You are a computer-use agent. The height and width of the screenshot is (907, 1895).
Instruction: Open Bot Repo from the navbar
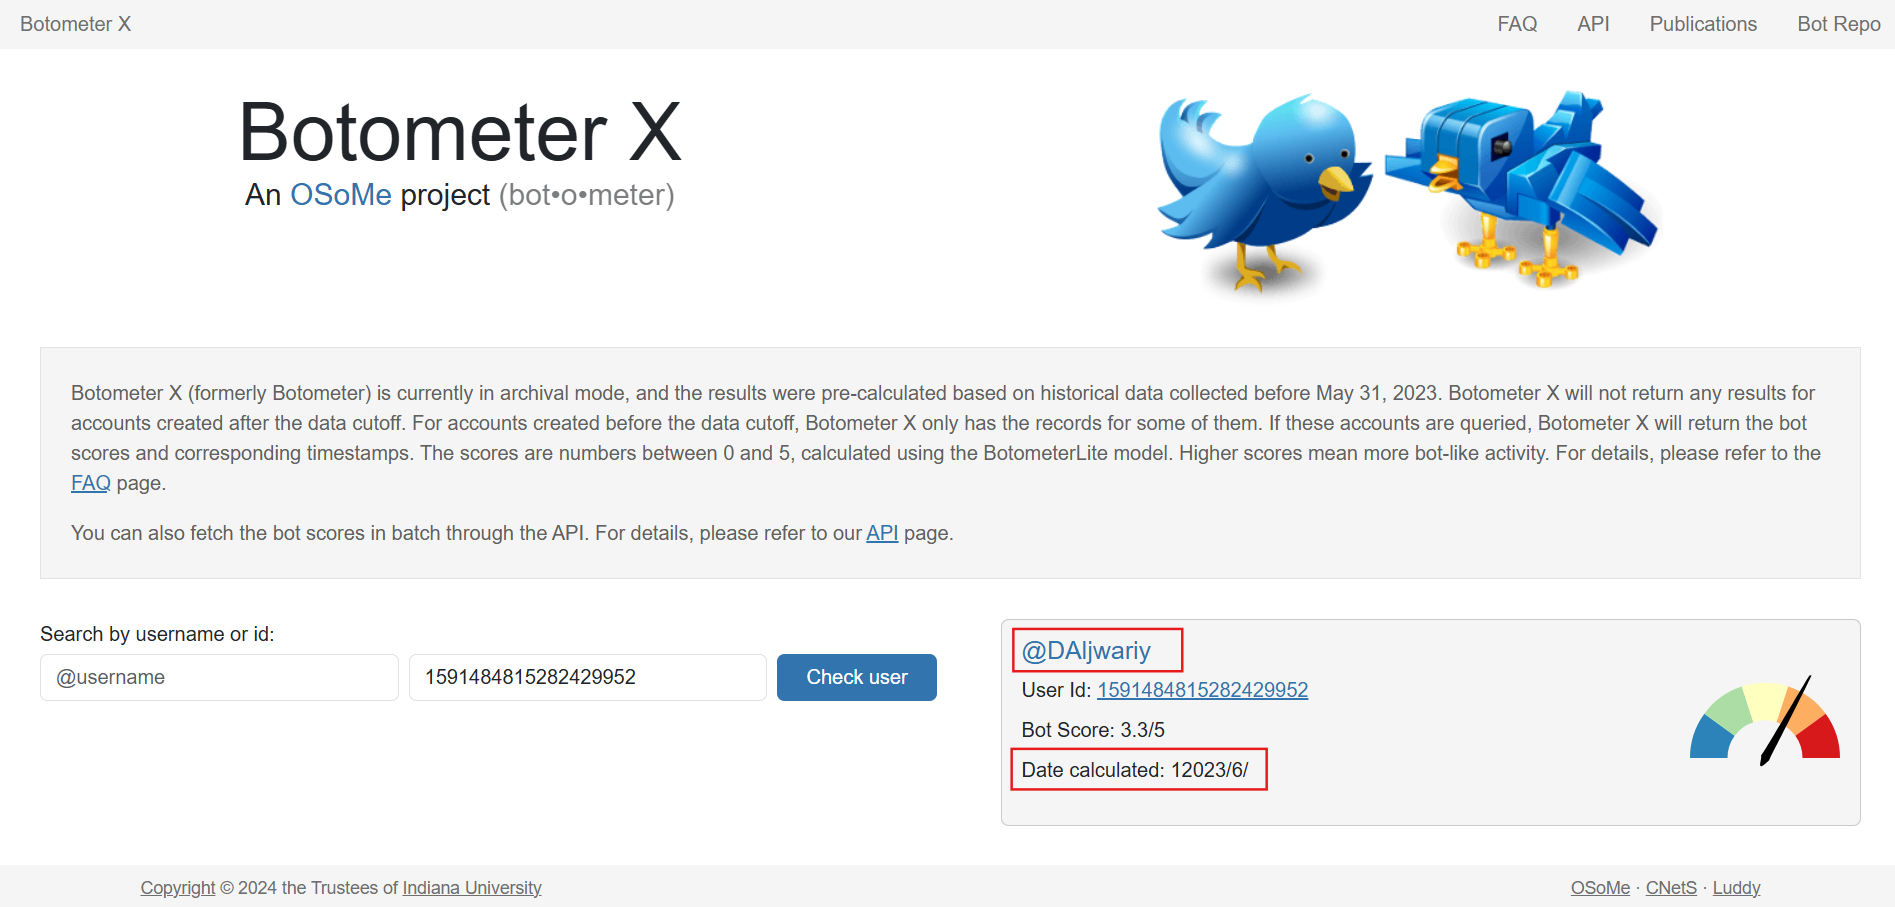pos(1838,24)
